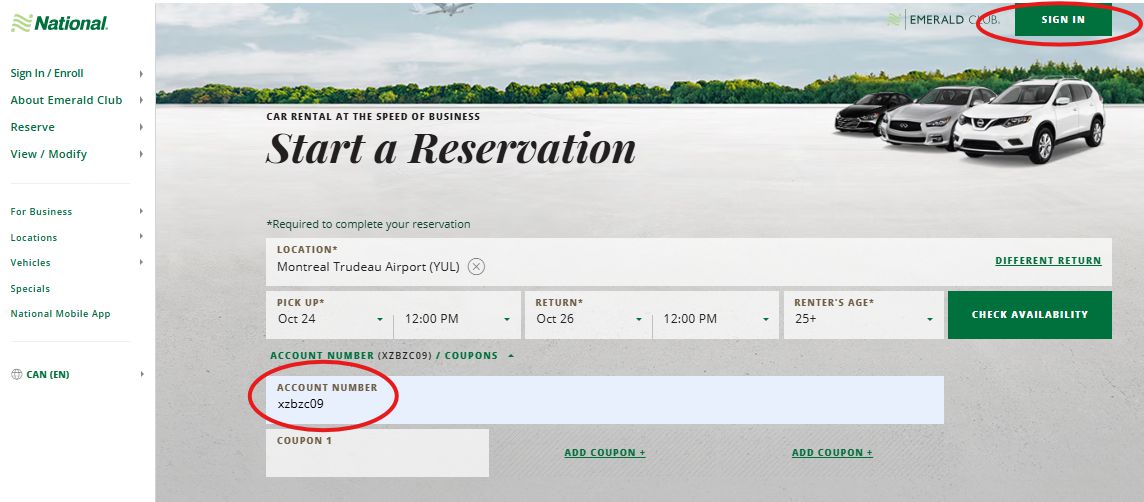This screenshot has width=1144, height=502.
Task: Click the globe icon beside CAN (EN)
Action: 17,374
